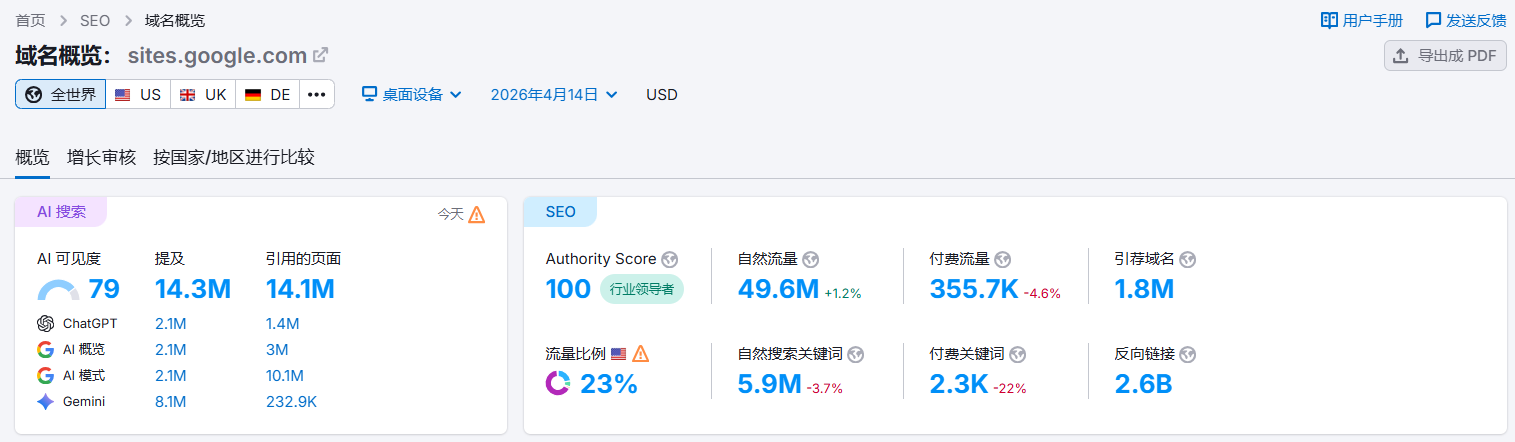Open more countries ellipsis menu
This screenshot has height=442, width=1515.
pos(317,94)
